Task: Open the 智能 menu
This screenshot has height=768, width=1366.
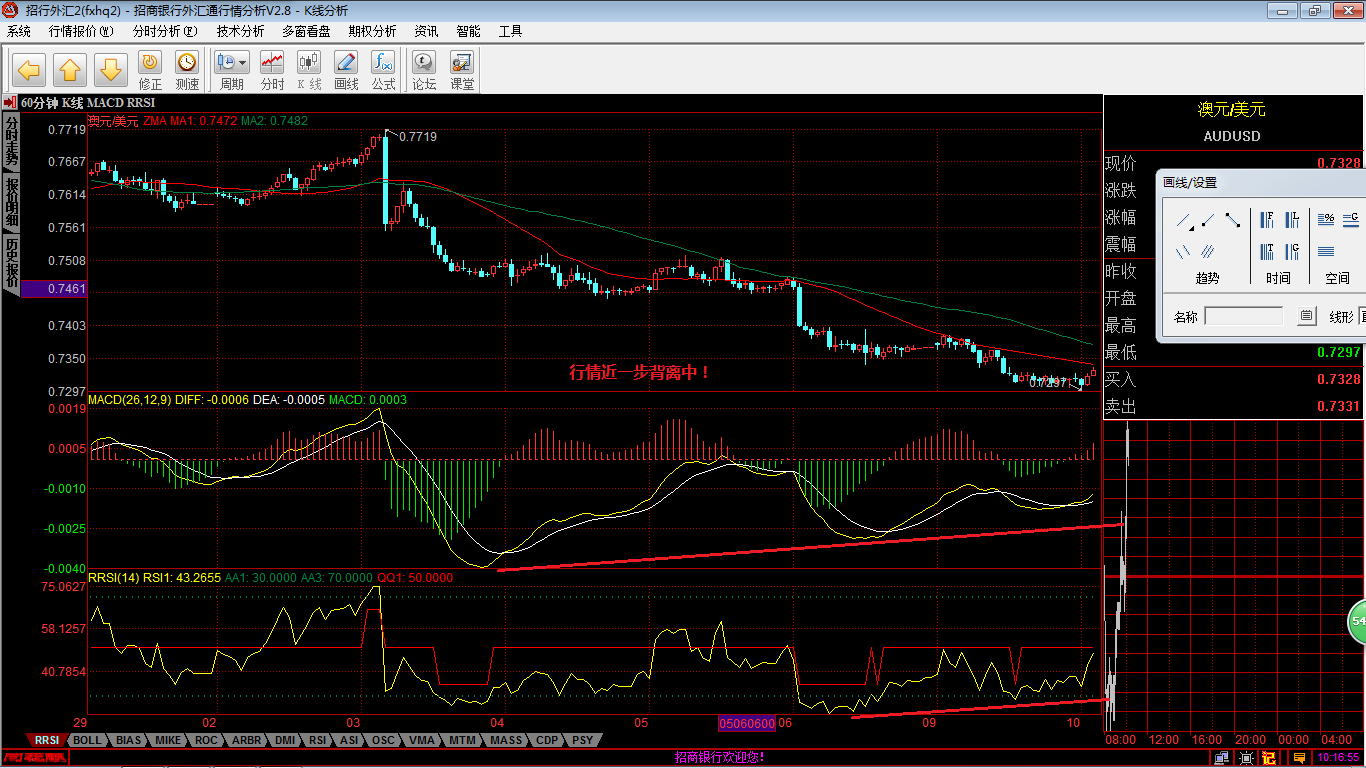Action: click(x=468, y=31)
